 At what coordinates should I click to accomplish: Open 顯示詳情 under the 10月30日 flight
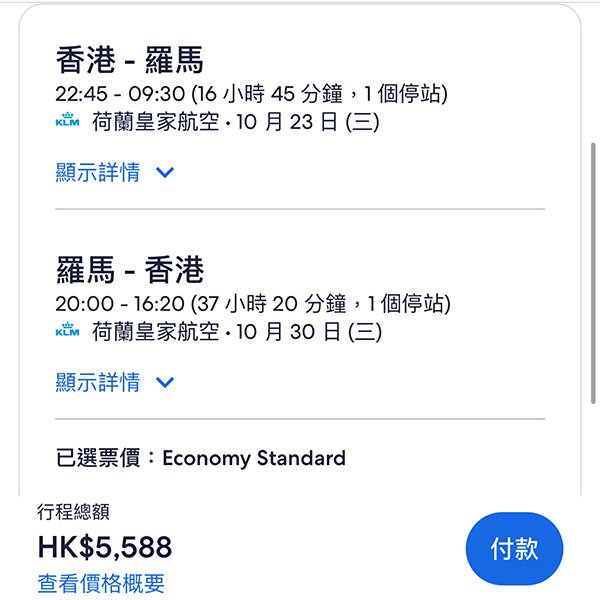98,382
